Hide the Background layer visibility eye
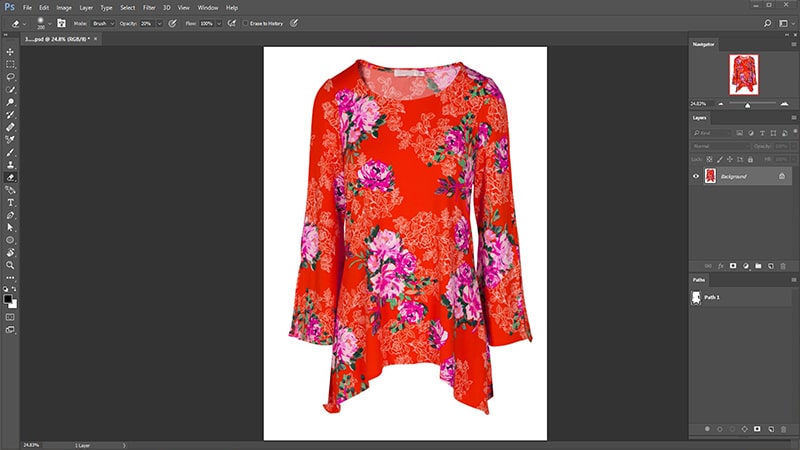Image resolution: width=800 pixels, height=450 pixels. pyautogui.click(x=696, y=176)
